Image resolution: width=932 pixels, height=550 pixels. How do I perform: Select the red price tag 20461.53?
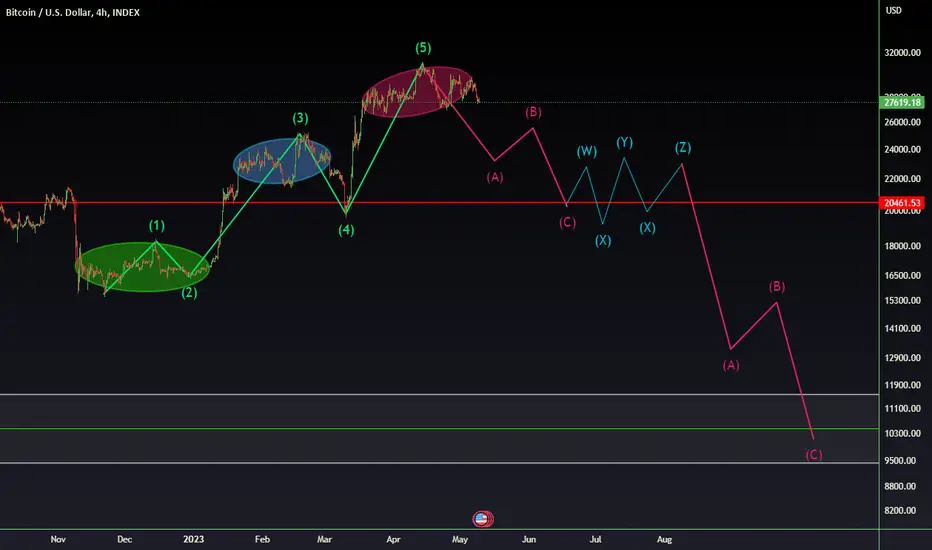click(902, 203)
